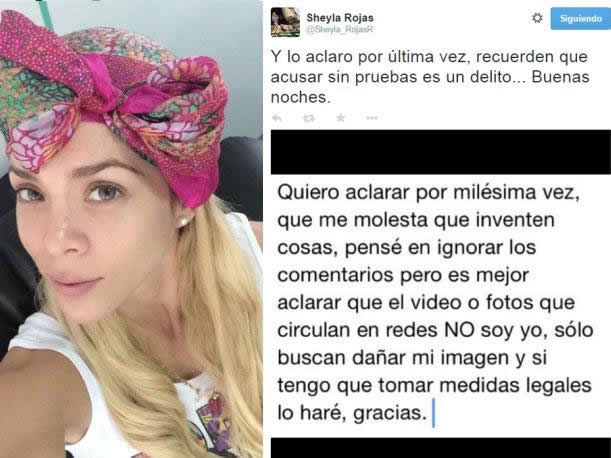
Task: Favorite the tweet with the star icon
Action: pos(341,118)
